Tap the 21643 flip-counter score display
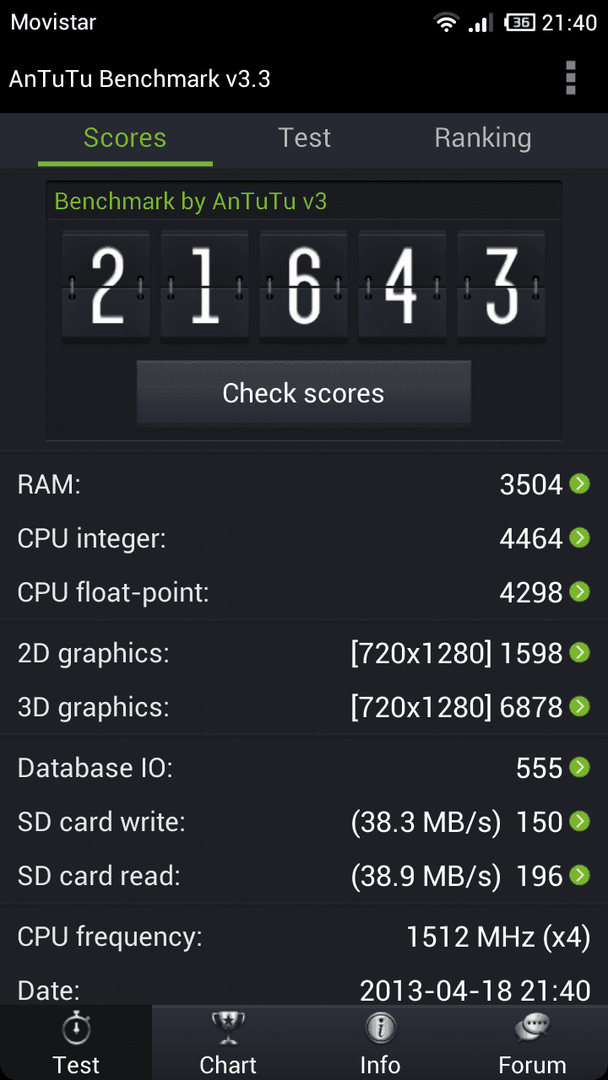 point(304,286)
